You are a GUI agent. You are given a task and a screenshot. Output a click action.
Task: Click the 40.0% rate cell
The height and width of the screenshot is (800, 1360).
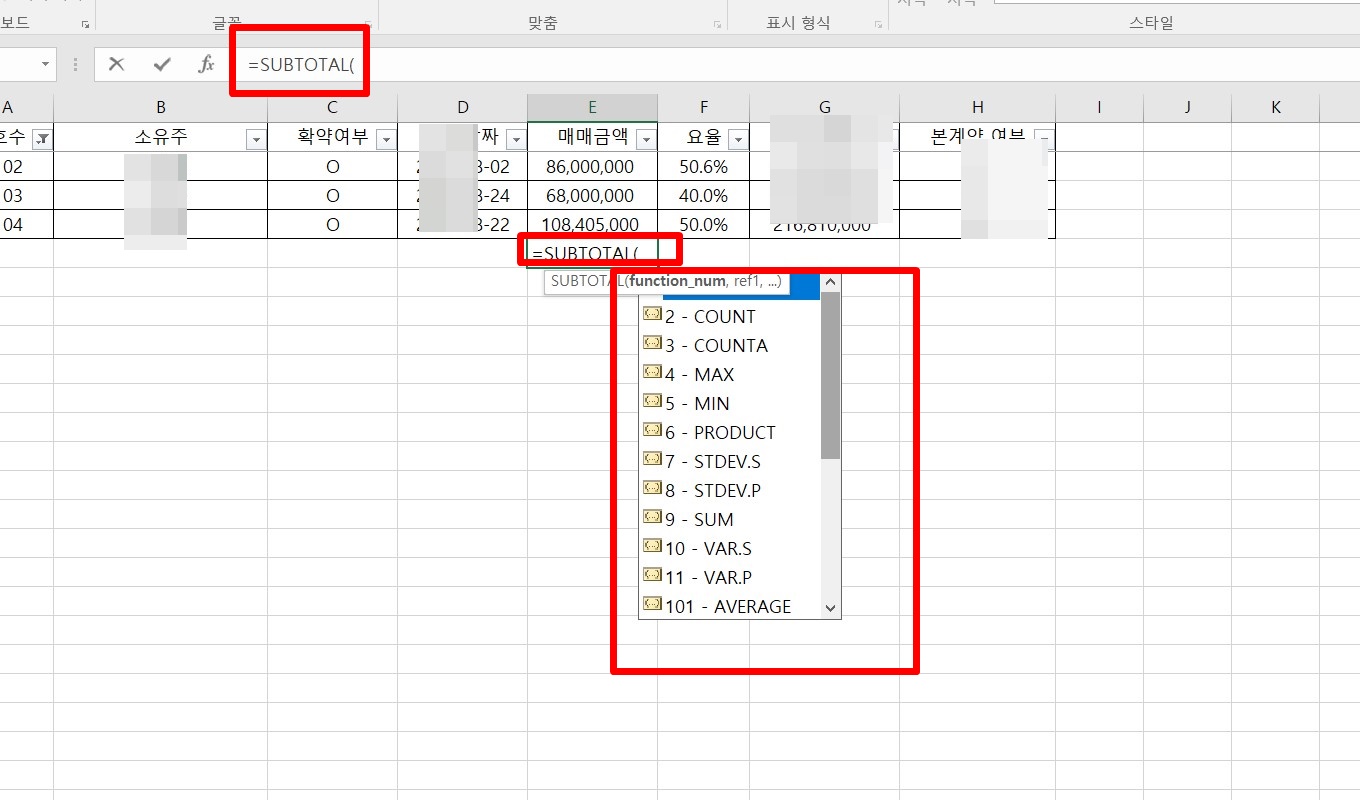(703, 196)
